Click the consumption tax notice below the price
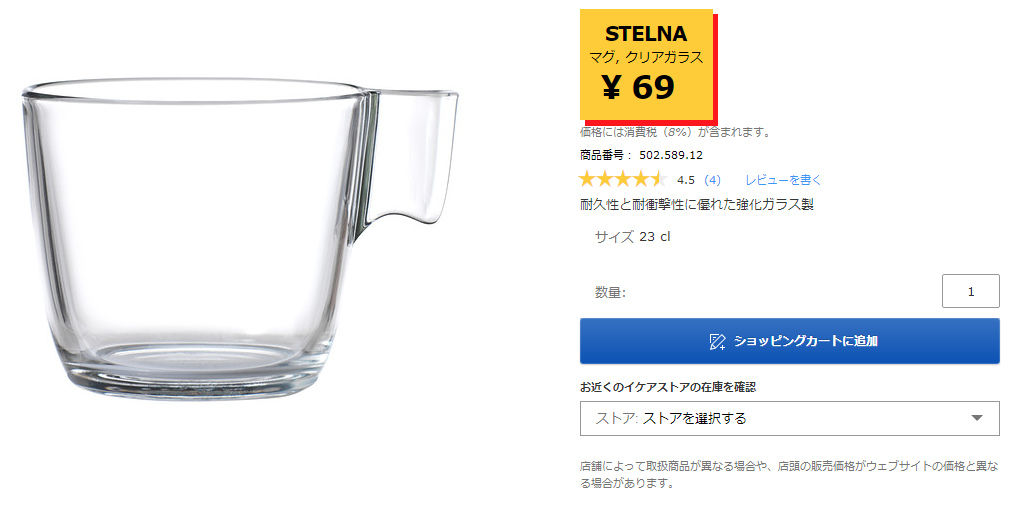The width and height of the screenshot is (1010, 508). (x=676, y=132)
